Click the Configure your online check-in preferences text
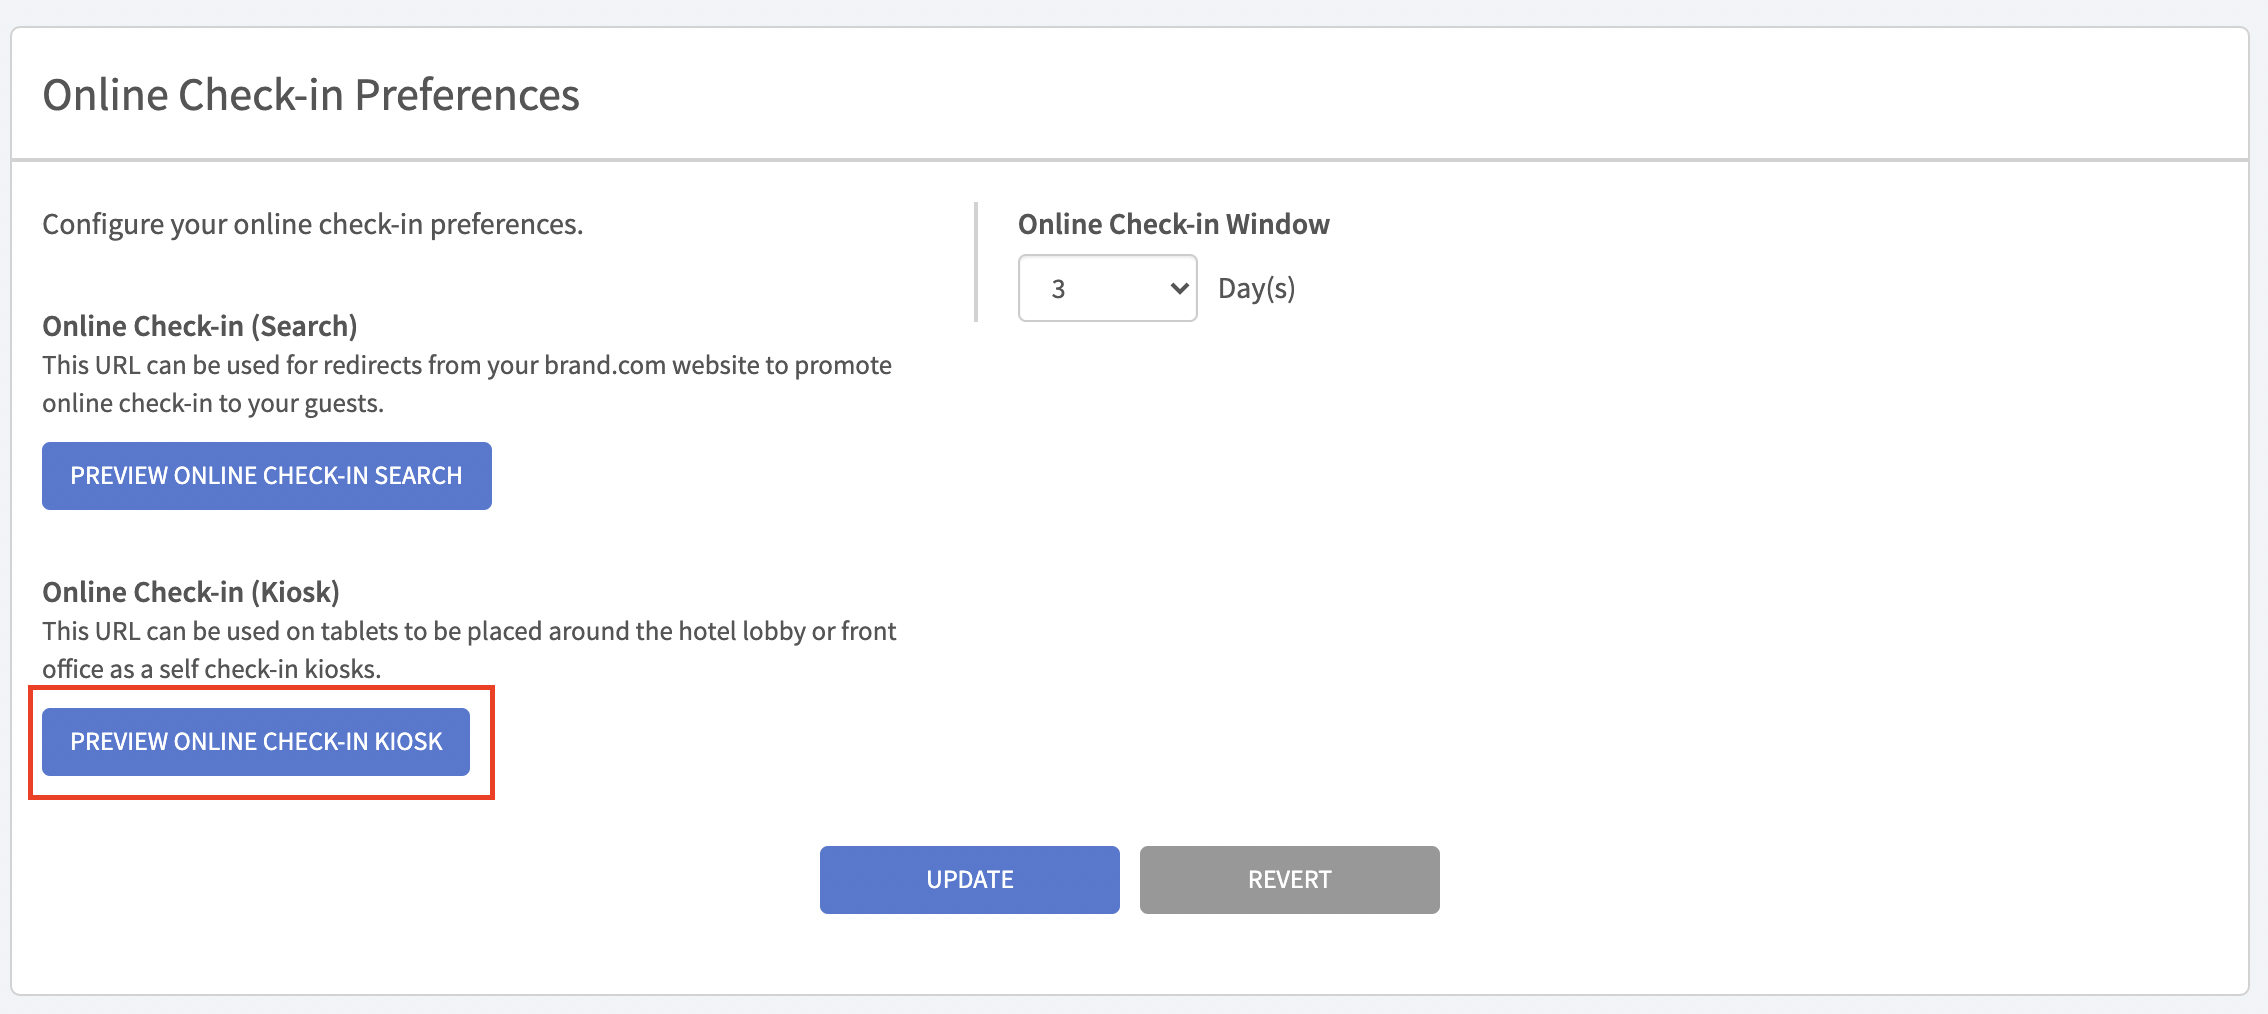This screenshot has width=2268, height=1014. pyautogui.click(x=312, y=224)
